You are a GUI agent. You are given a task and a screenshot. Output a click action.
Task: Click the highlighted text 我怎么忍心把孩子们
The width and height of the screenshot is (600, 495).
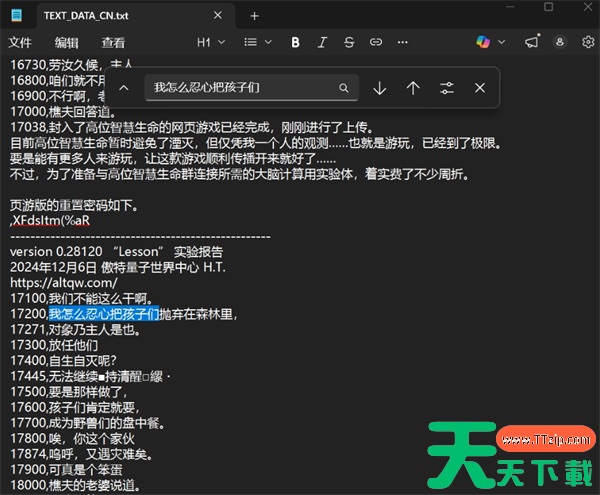[104, 314]
